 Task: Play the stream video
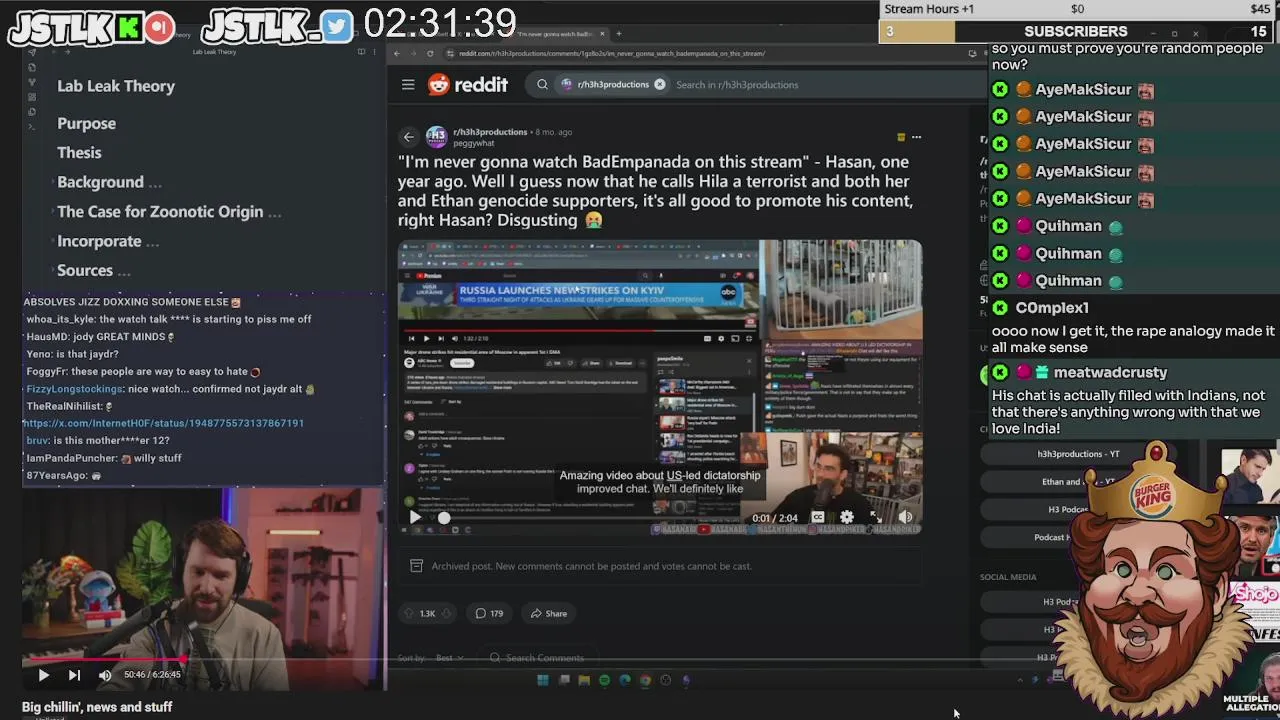point(43,675)
